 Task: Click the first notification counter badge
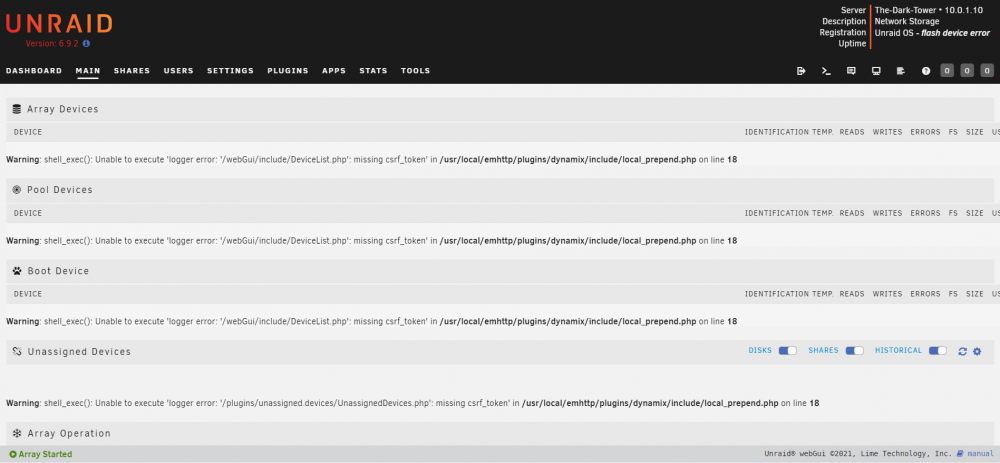pyautogui.click(x=947, y=71)
